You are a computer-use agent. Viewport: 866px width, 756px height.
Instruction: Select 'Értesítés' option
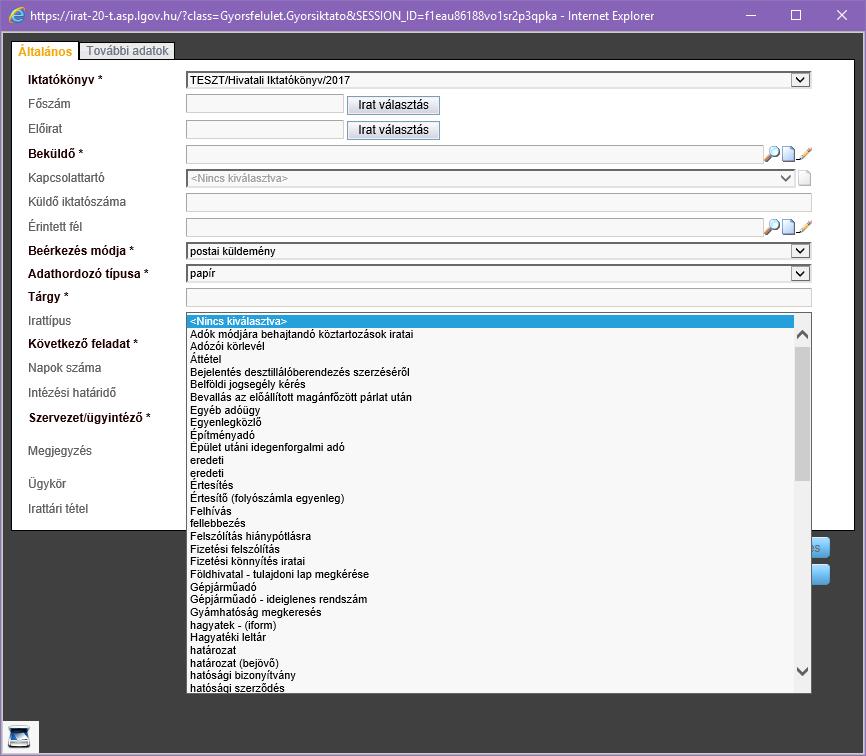coord(490,485)
